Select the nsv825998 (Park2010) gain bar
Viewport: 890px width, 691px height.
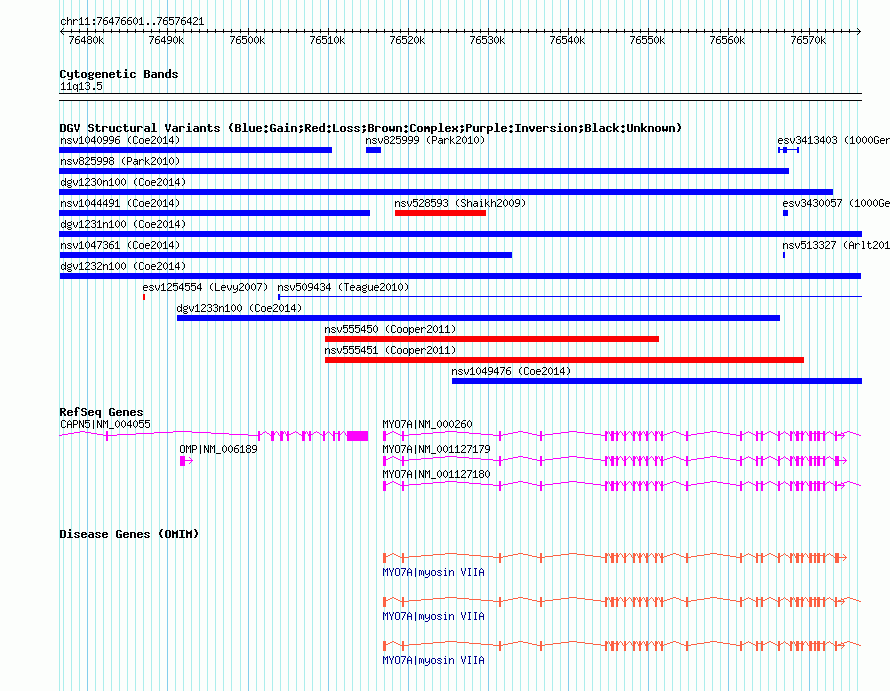[x=424, y=171]
